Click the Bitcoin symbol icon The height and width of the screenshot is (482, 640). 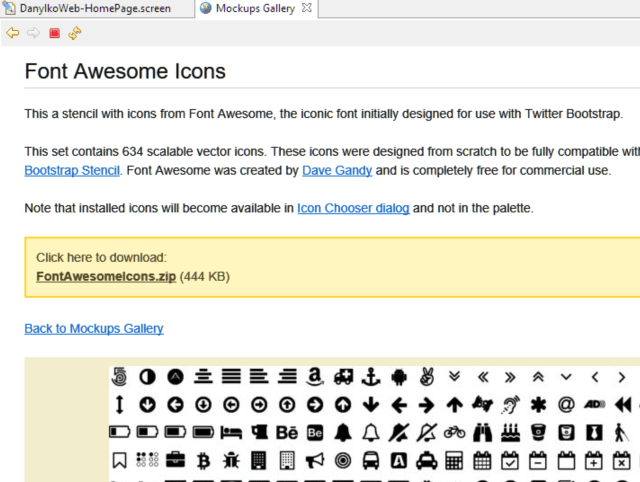click(x=203, y=461)
